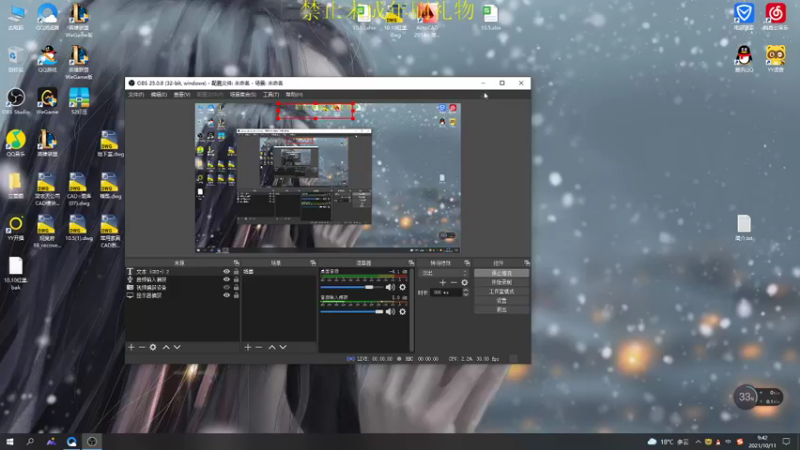Remove the transition with the minus icon

(454, 282)
